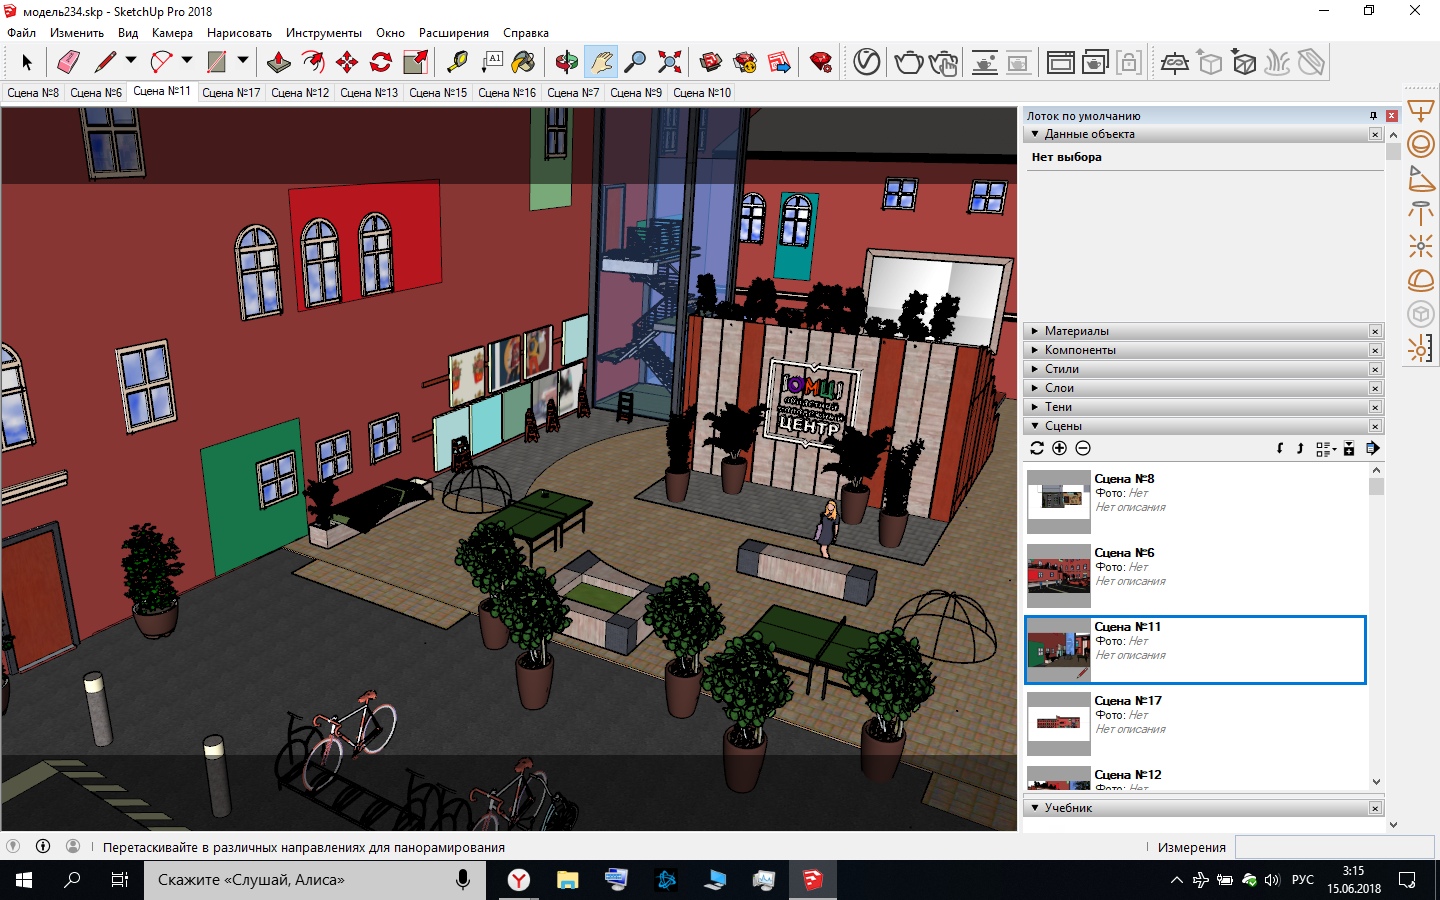This screenshot has height=900, width=1440.
Task: Collapse the Учебник panel
Action: click(1035, 808)
